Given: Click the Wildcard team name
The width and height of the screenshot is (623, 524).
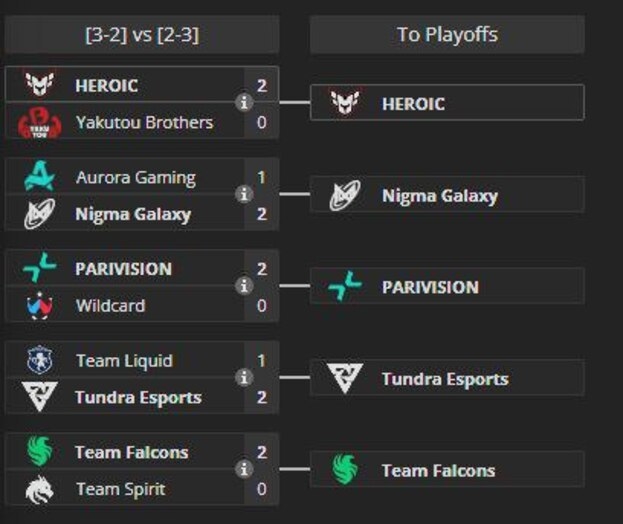Looking at the screenshot, I should click(110, 305).
